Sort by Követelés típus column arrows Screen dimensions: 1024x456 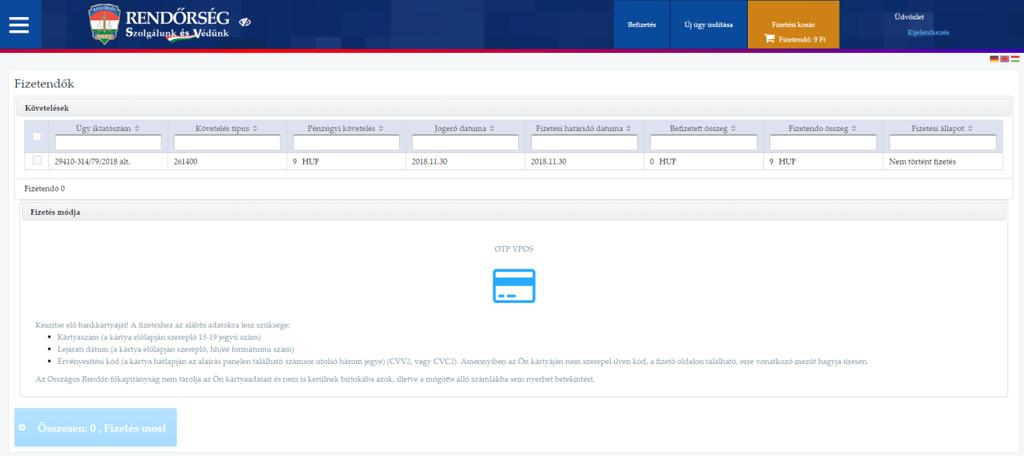point(255,129)
